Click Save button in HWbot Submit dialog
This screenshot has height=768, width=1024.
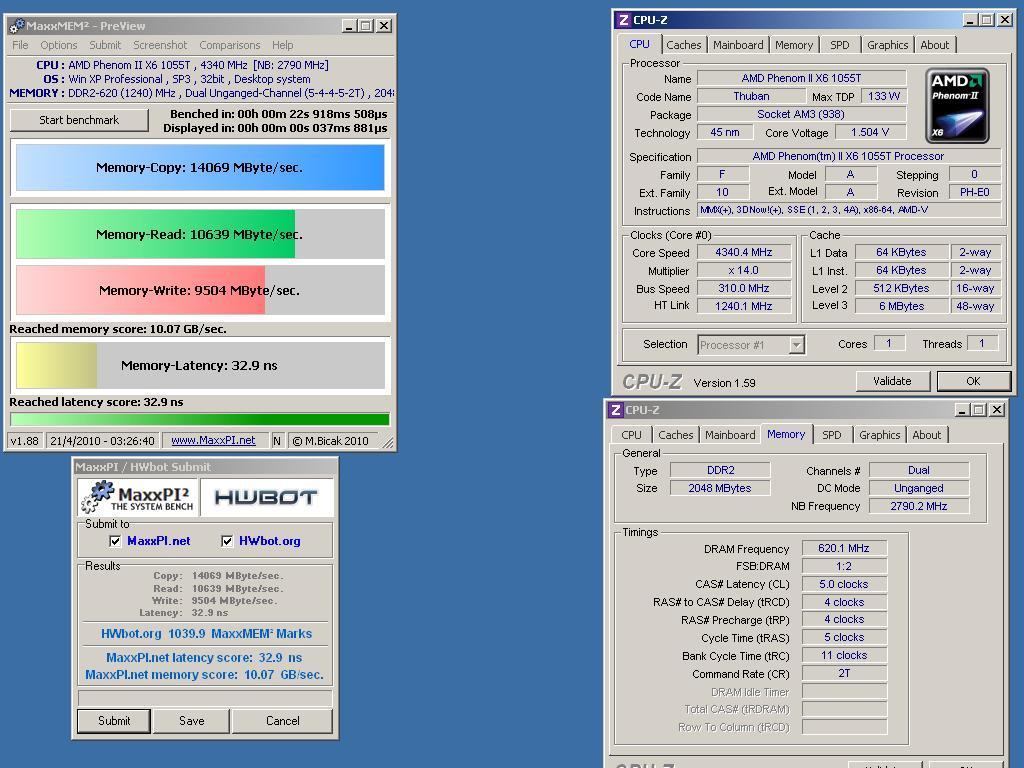click(191, 721)
